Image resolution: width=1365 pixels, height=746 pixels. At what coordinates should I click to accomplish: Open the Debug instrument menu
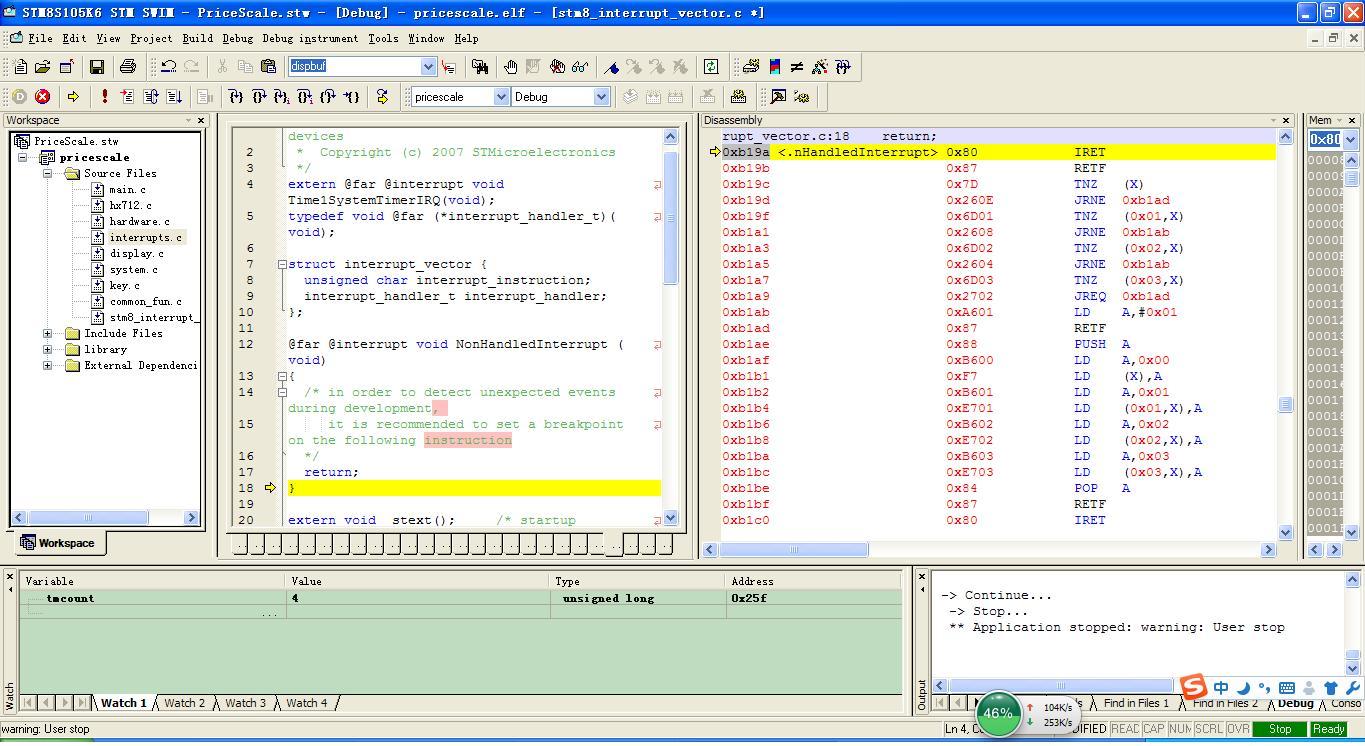tap(310, 38)
